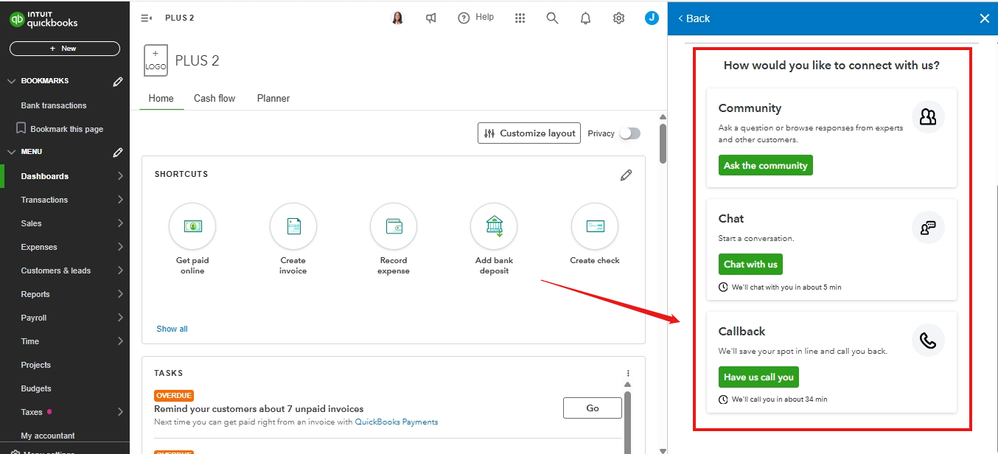Go Back in the help panel
998x454 pixels.
[x=694, y=18]
